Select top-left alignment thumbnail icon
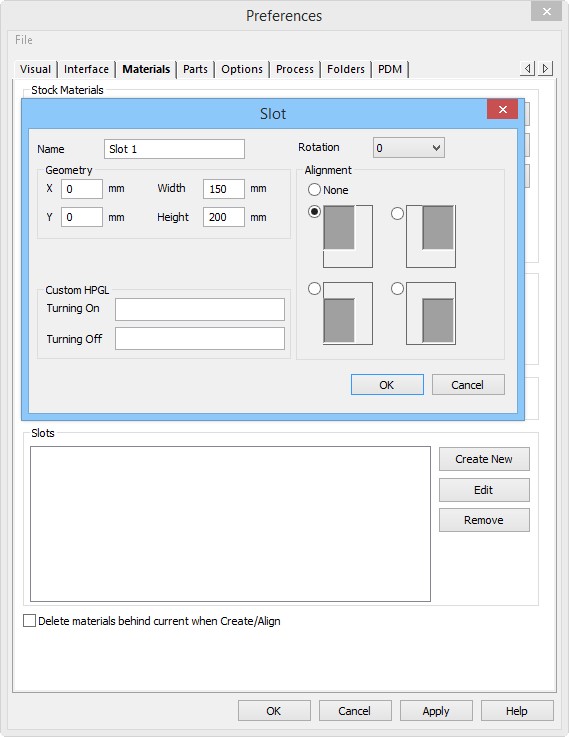 click(348, 236)
